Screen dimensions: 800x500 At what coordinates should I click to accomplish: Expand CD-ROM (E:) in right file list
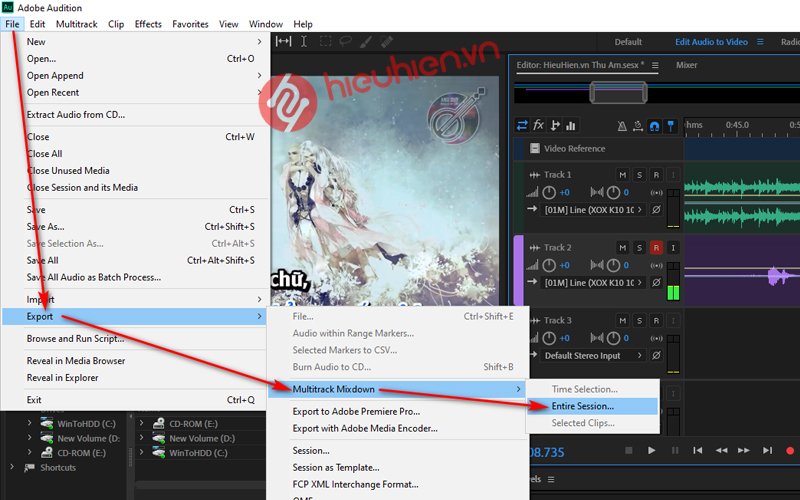[141, 423]
